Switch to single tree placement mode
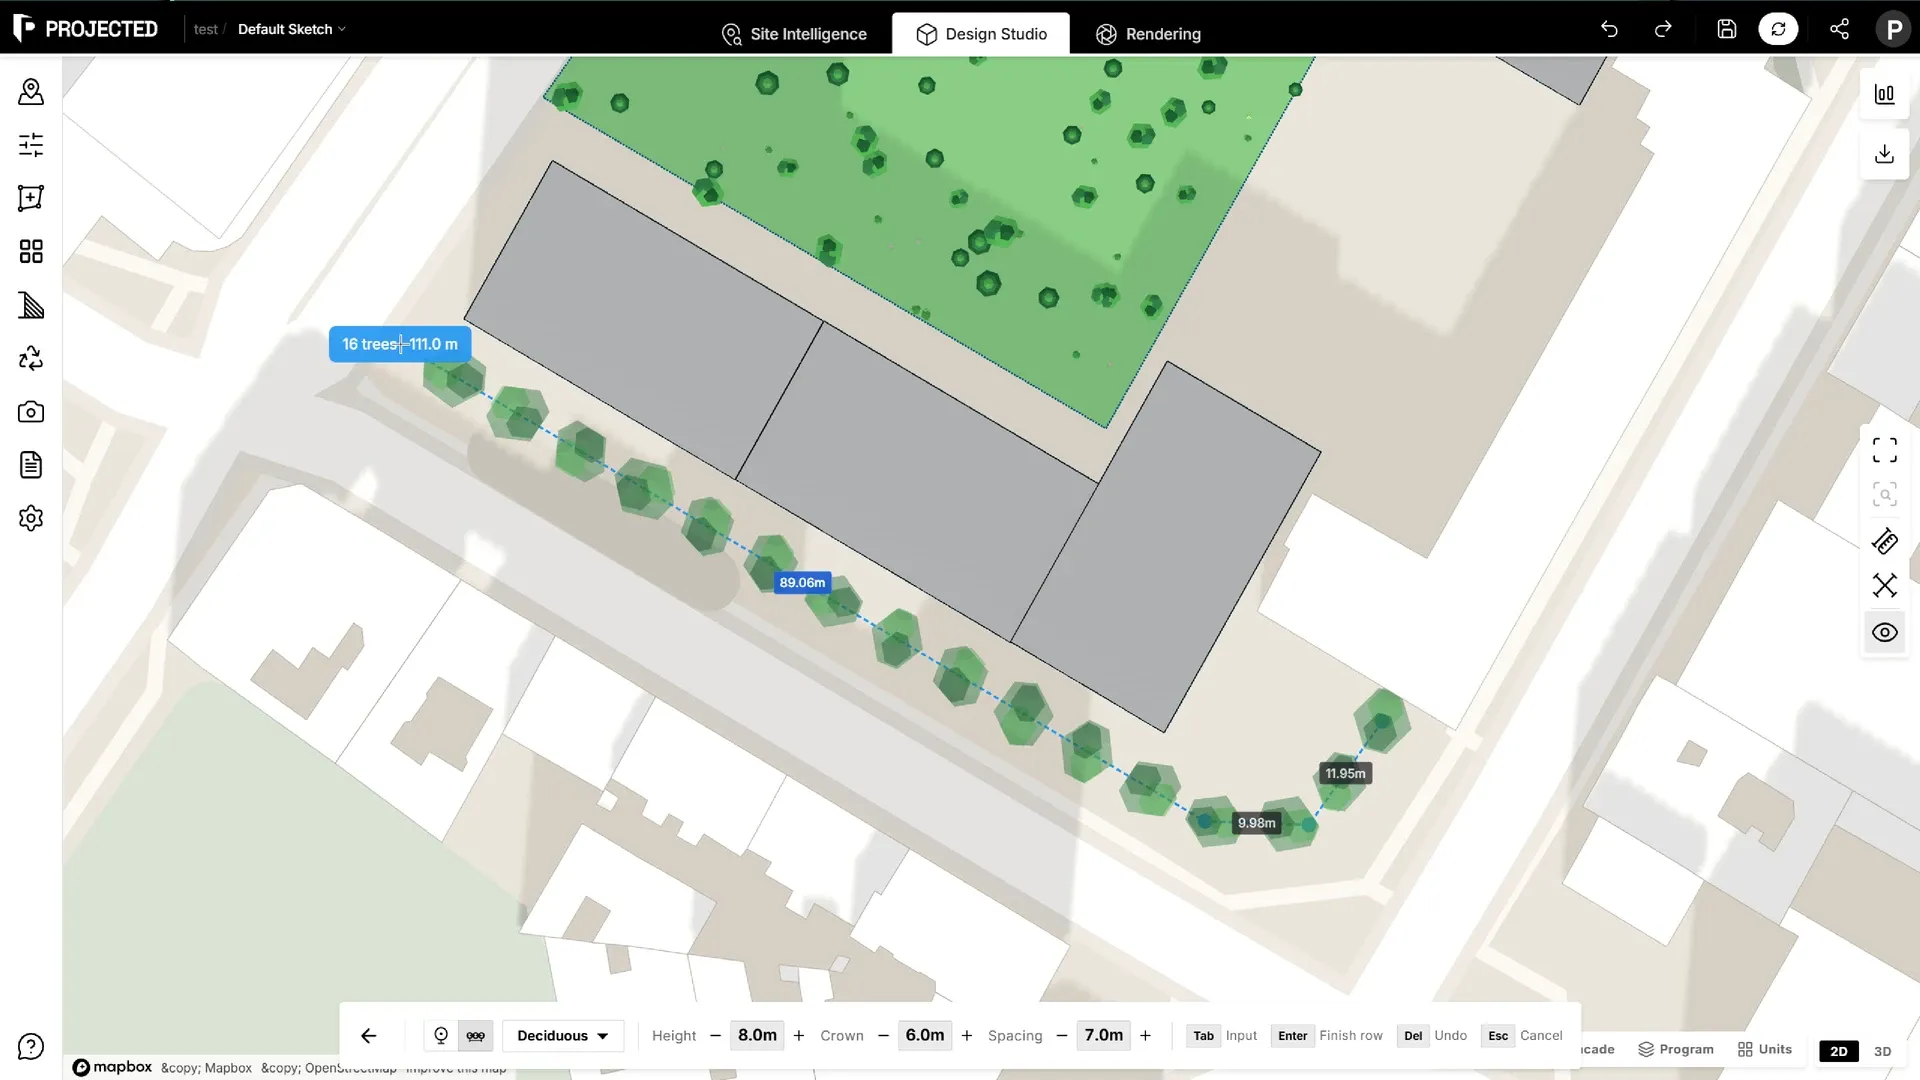 [441, 1035]
